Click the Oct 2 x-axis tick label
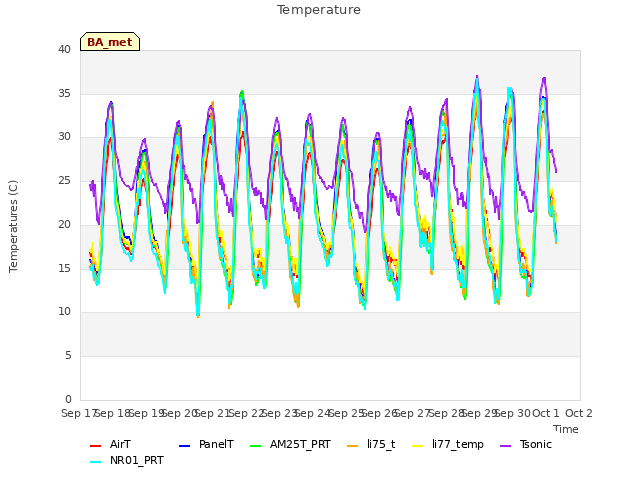Viewport: 640px width, 480px height. coord(579,413)
